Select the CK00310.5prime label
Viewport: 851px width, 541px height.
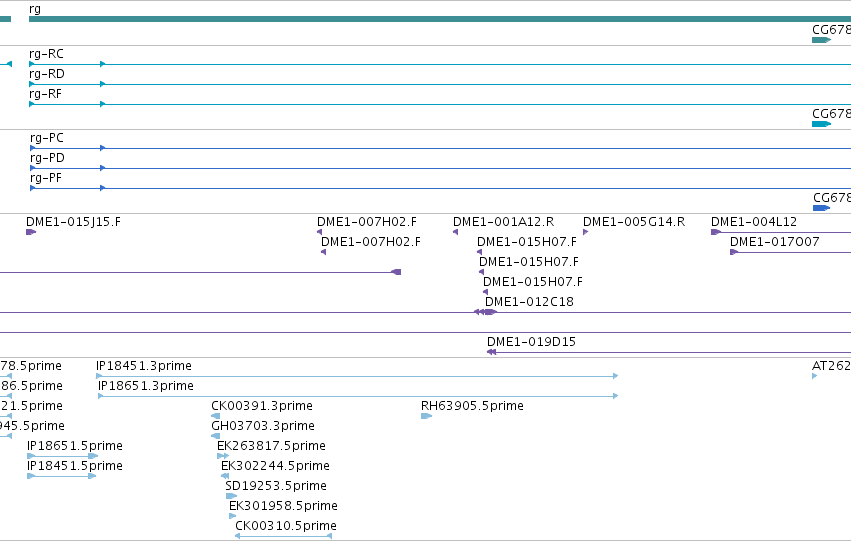(x=286, y=526)
